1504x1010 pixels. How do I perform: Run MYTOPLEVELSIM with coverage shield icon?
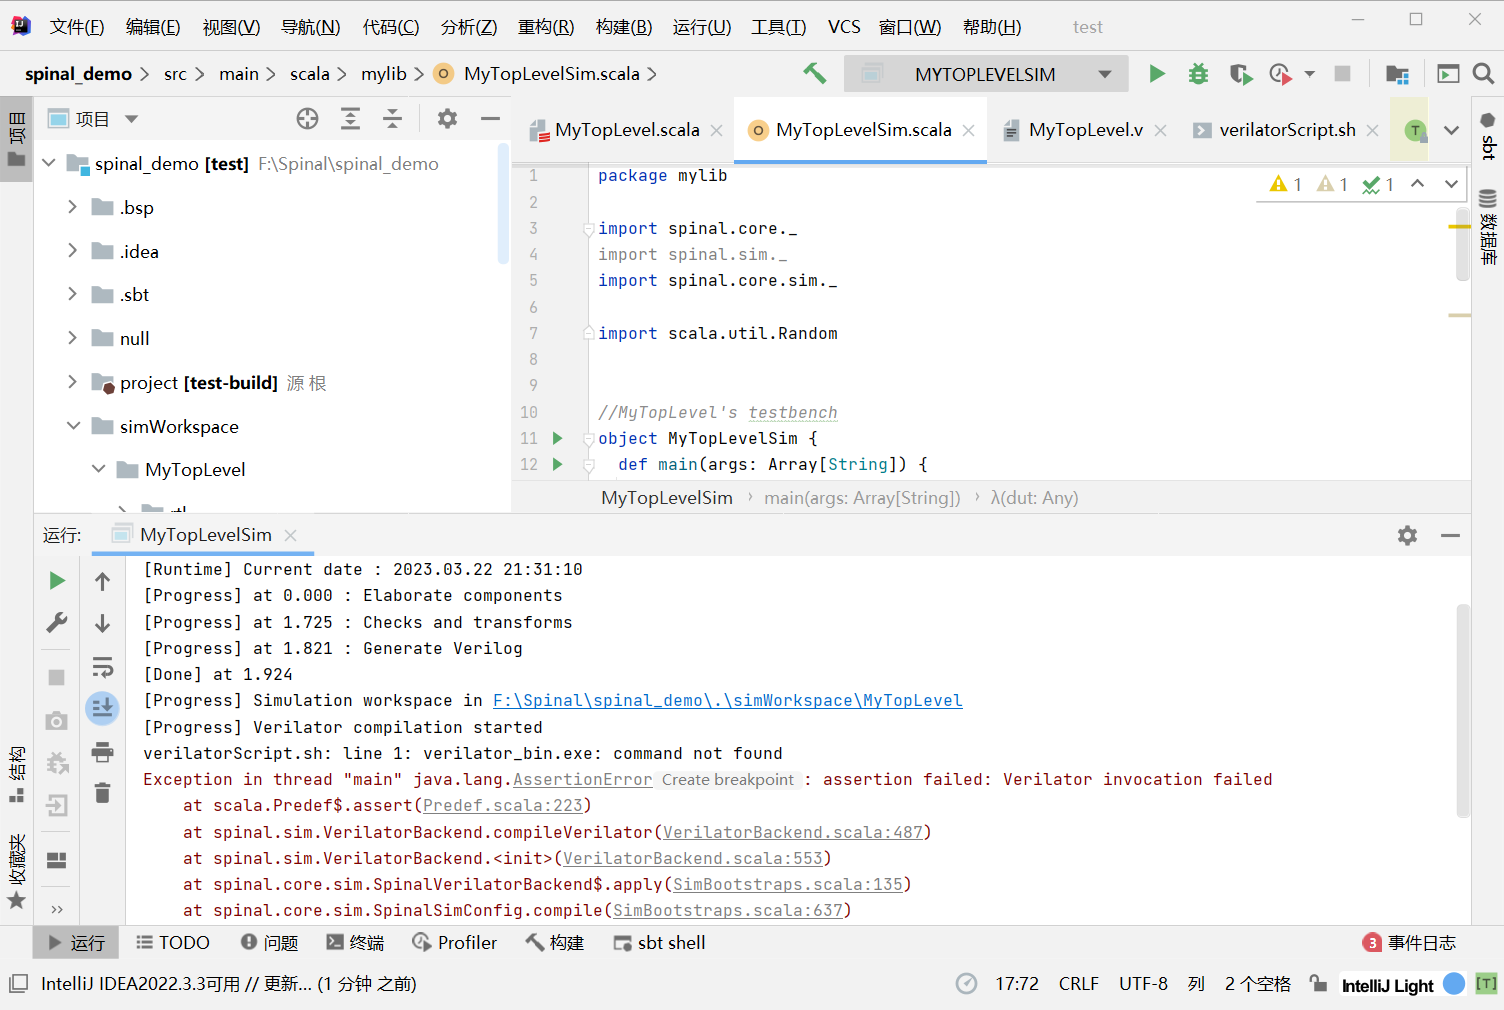coord(1240,73)
